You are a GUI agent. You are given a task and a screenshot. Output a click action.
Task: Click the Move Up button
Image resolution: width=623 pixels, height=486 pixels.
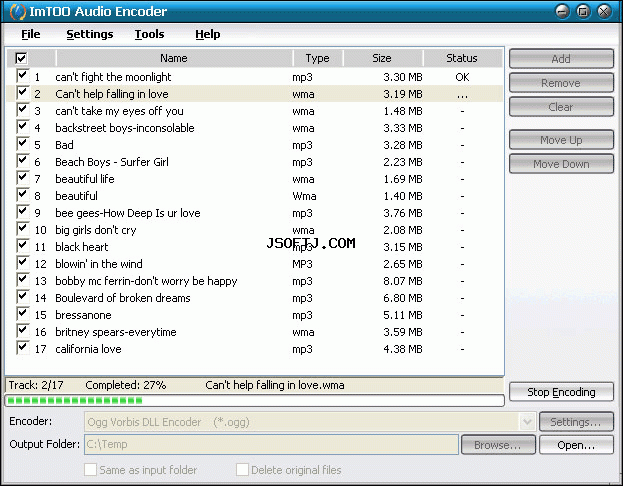coord(561,140)
